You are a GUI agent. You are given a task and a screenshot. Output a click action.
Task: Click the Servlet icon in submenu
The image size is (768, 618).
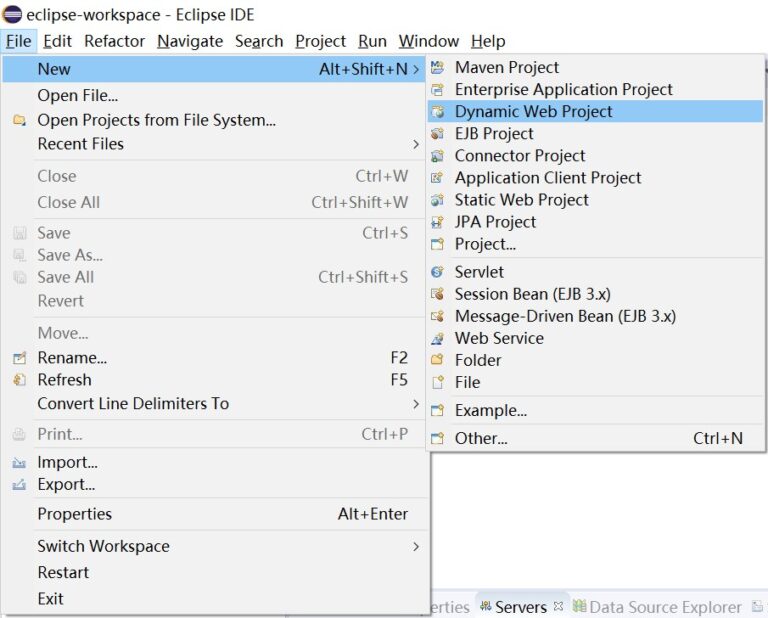tap(437, 272)
